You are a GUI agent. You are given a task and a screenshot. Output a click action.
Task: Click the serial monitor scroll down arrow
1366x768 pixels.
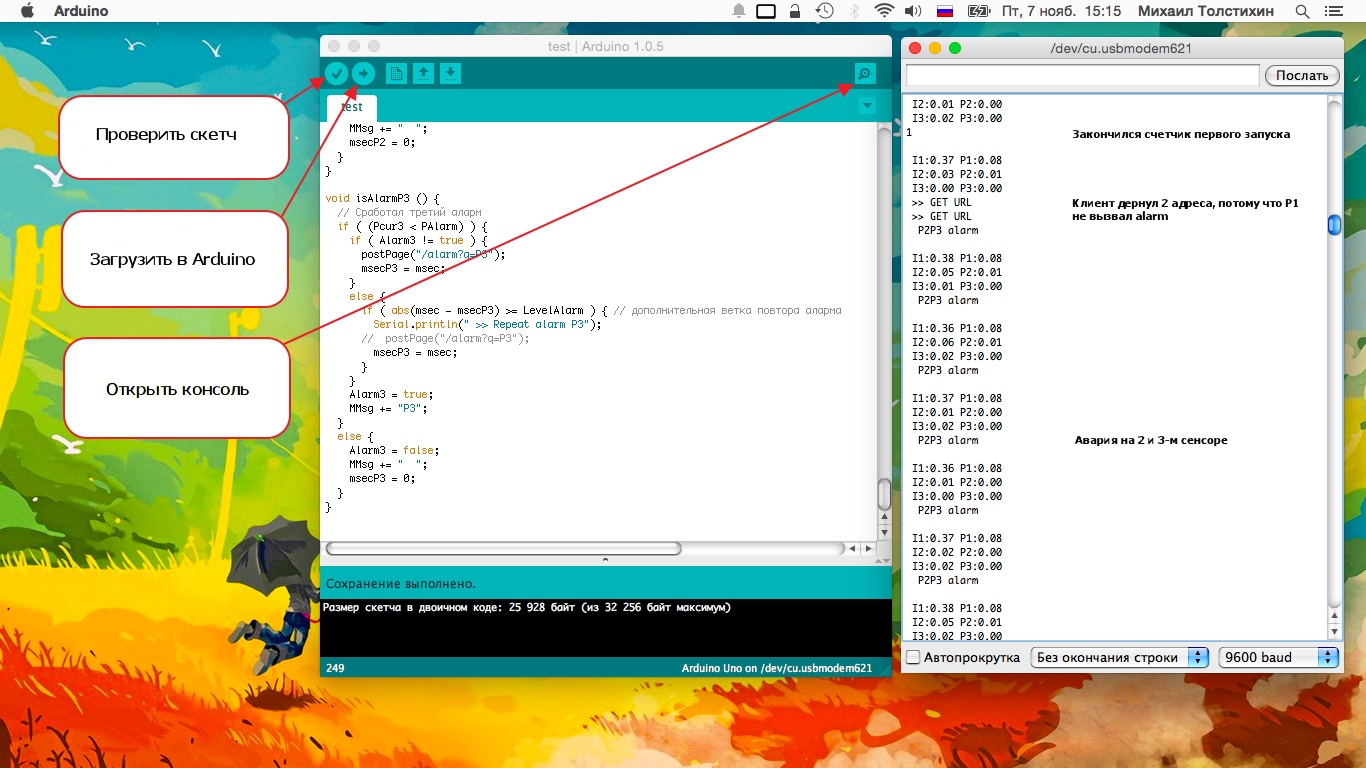(1334, 631)
